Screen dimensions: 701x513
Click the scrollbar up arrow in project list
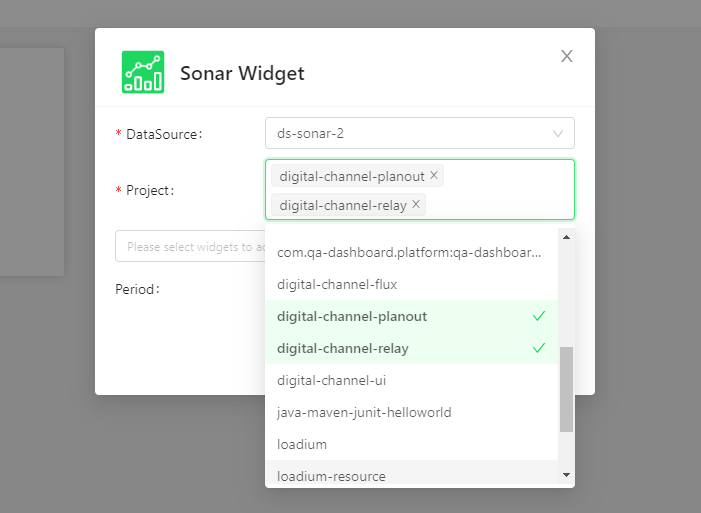566,237
